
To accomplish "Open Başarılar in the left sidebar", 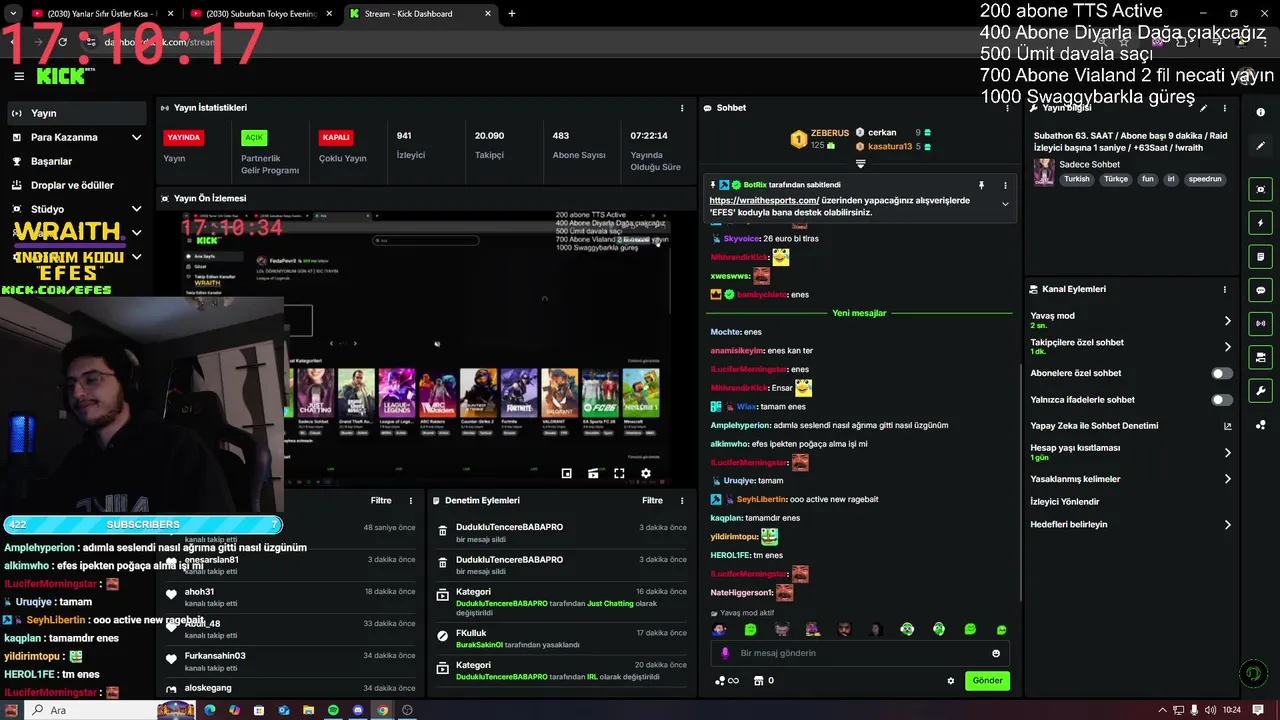I will click(76, 161).
